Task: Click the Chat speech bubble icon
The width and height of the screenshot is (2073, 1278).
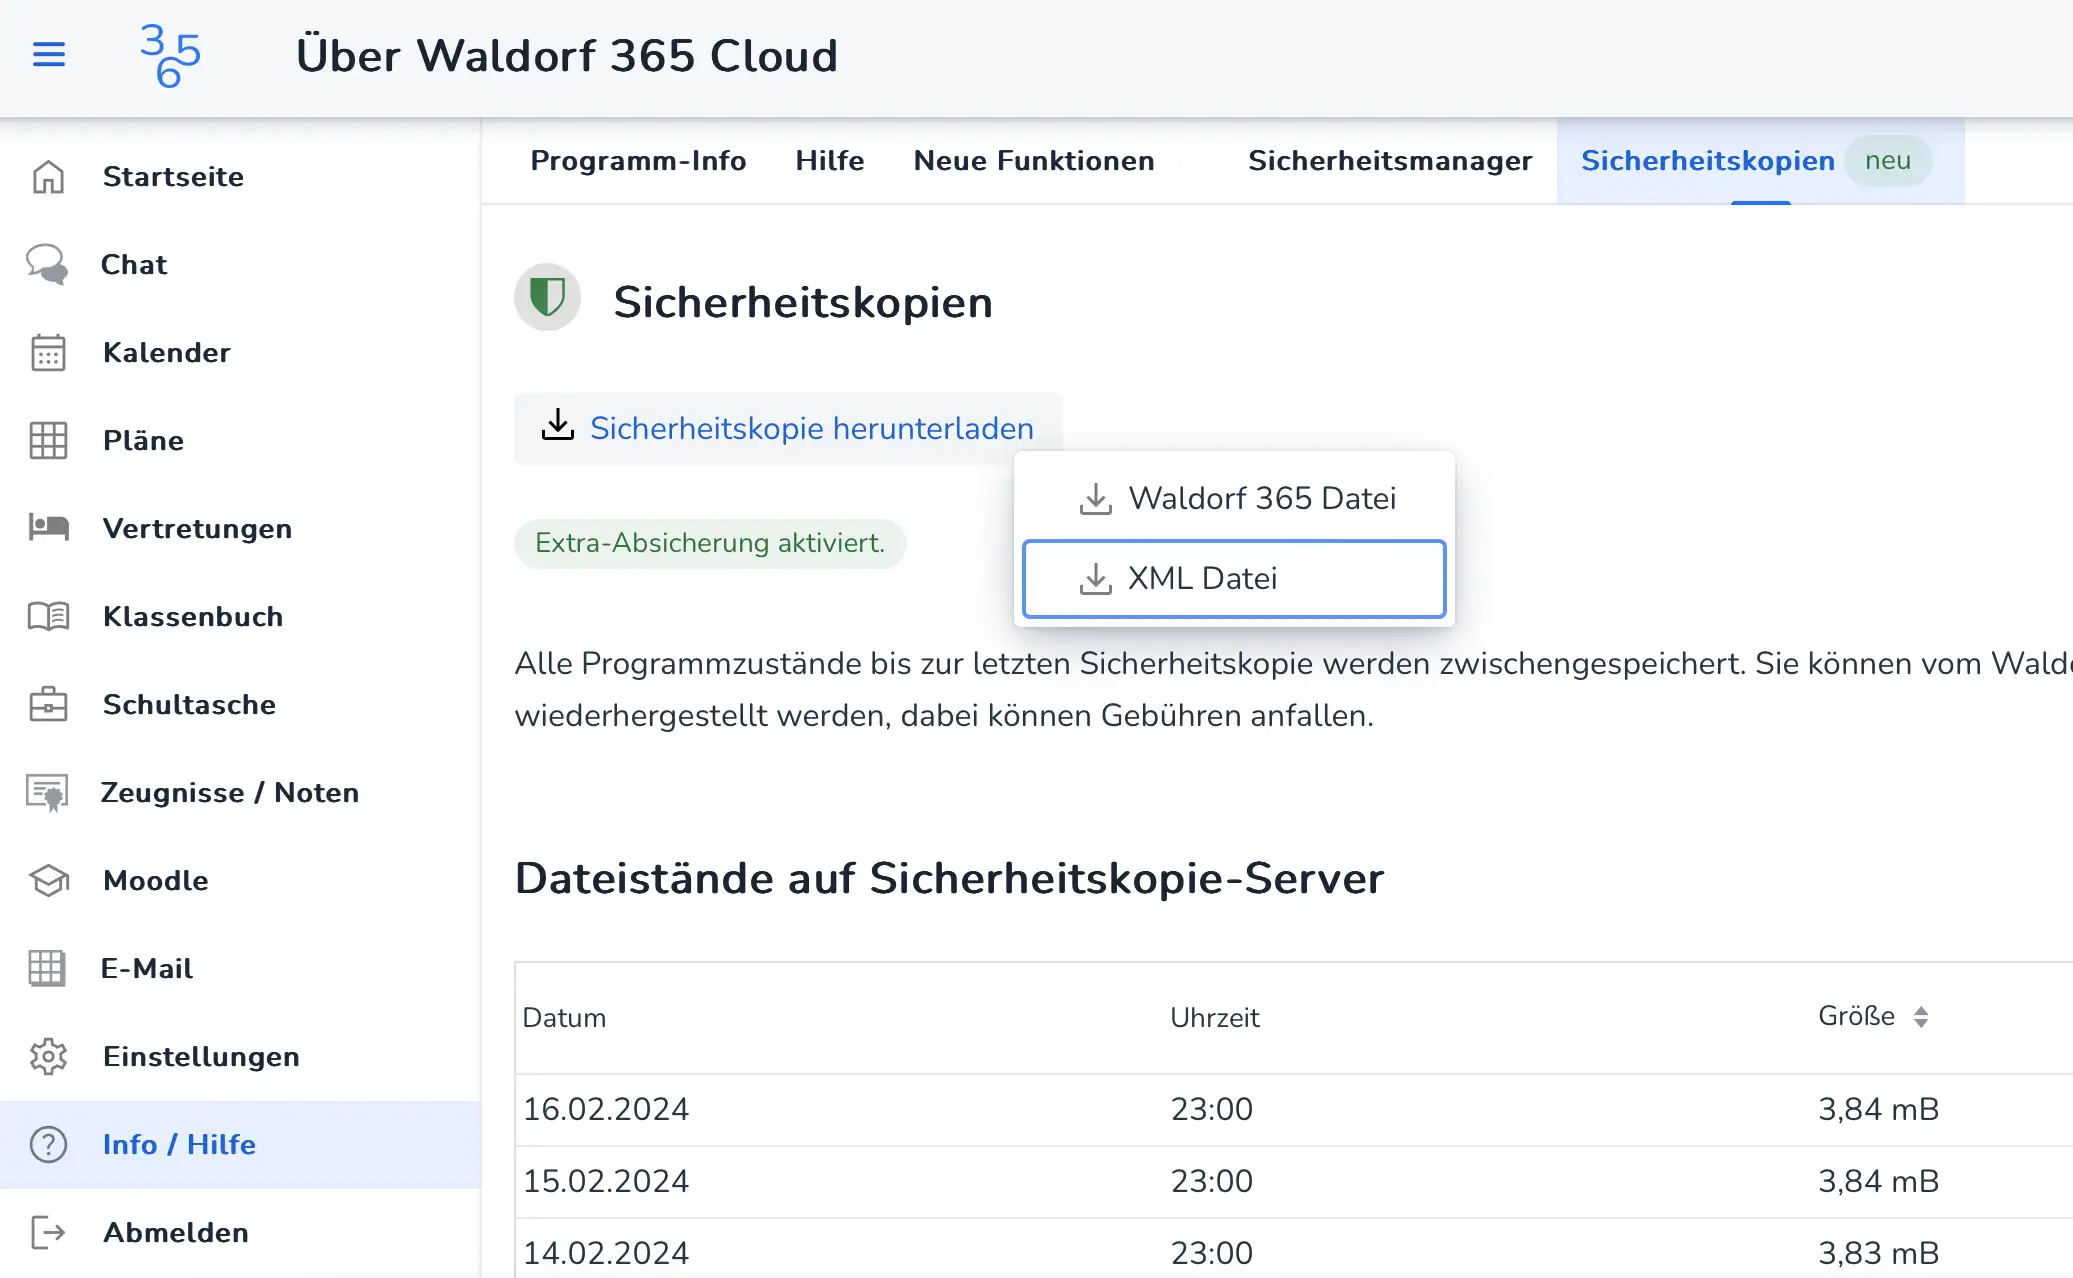Action: pos(47,265)
